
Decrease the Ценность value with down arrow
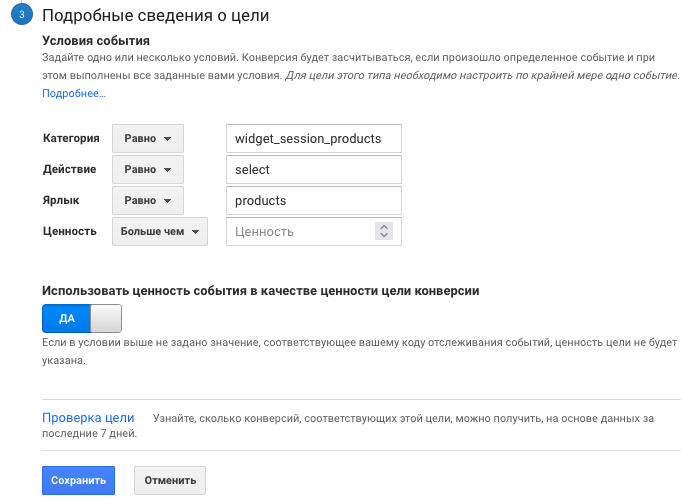click(x=384, y=237)
